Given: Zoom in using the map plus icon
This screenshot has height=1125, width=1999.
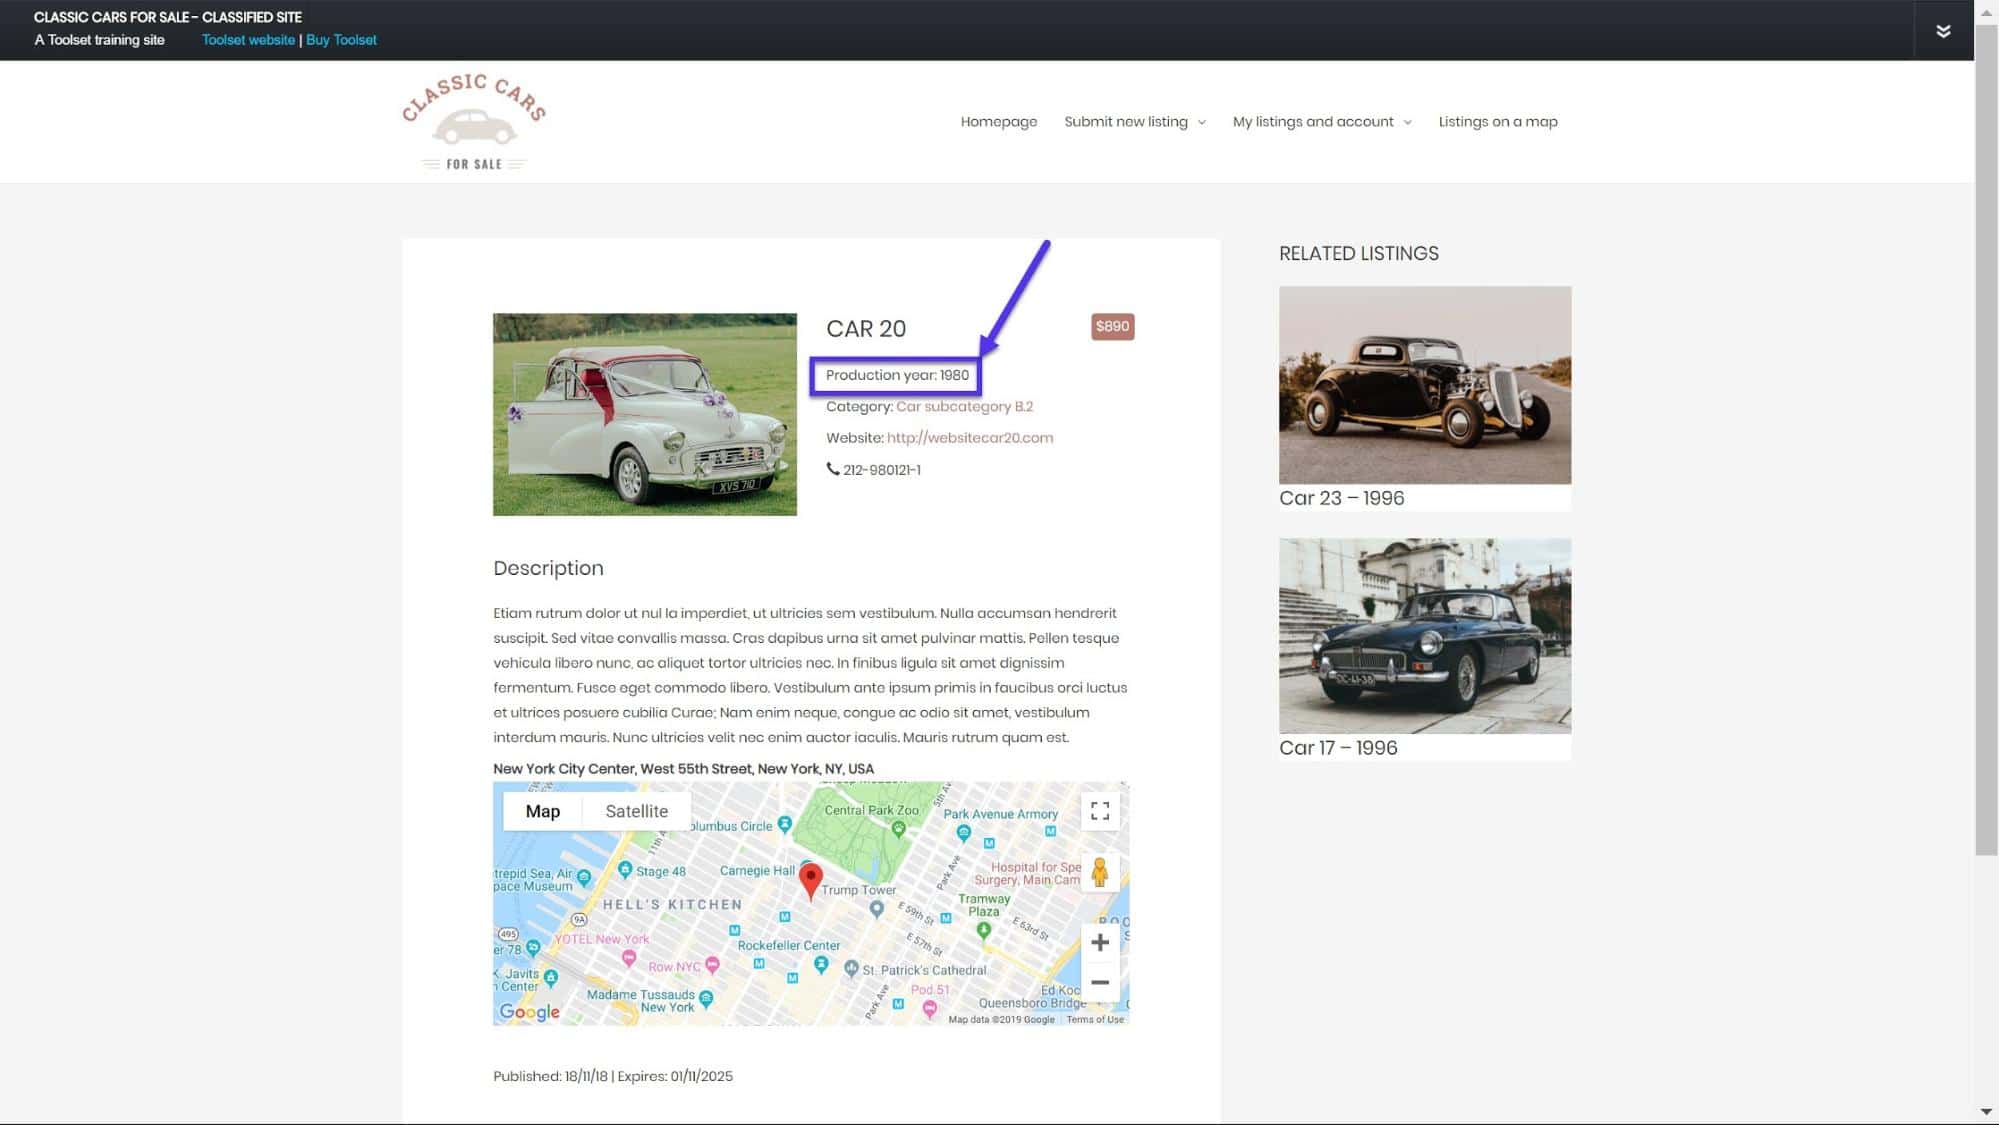Looking at the screenshot, I should 1100,941.
